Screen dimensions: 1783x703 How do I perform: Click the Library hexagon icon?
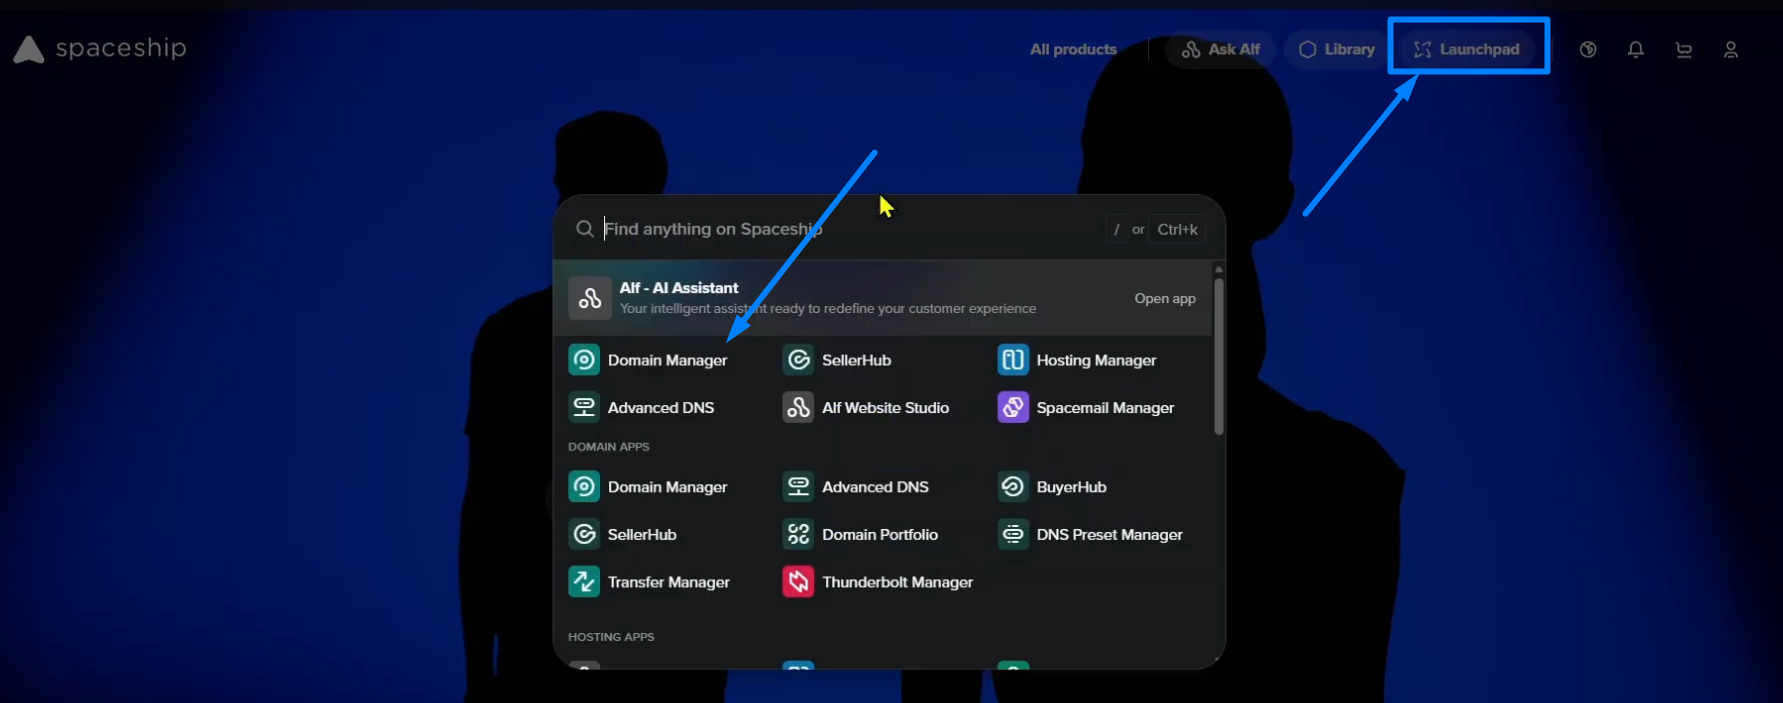click(1307, 49)
